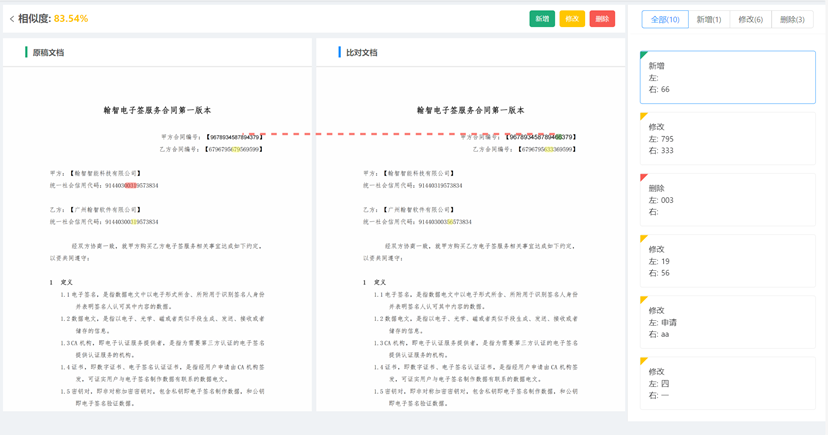Click the 原稿文档 panel header

[x=48, y=52]
